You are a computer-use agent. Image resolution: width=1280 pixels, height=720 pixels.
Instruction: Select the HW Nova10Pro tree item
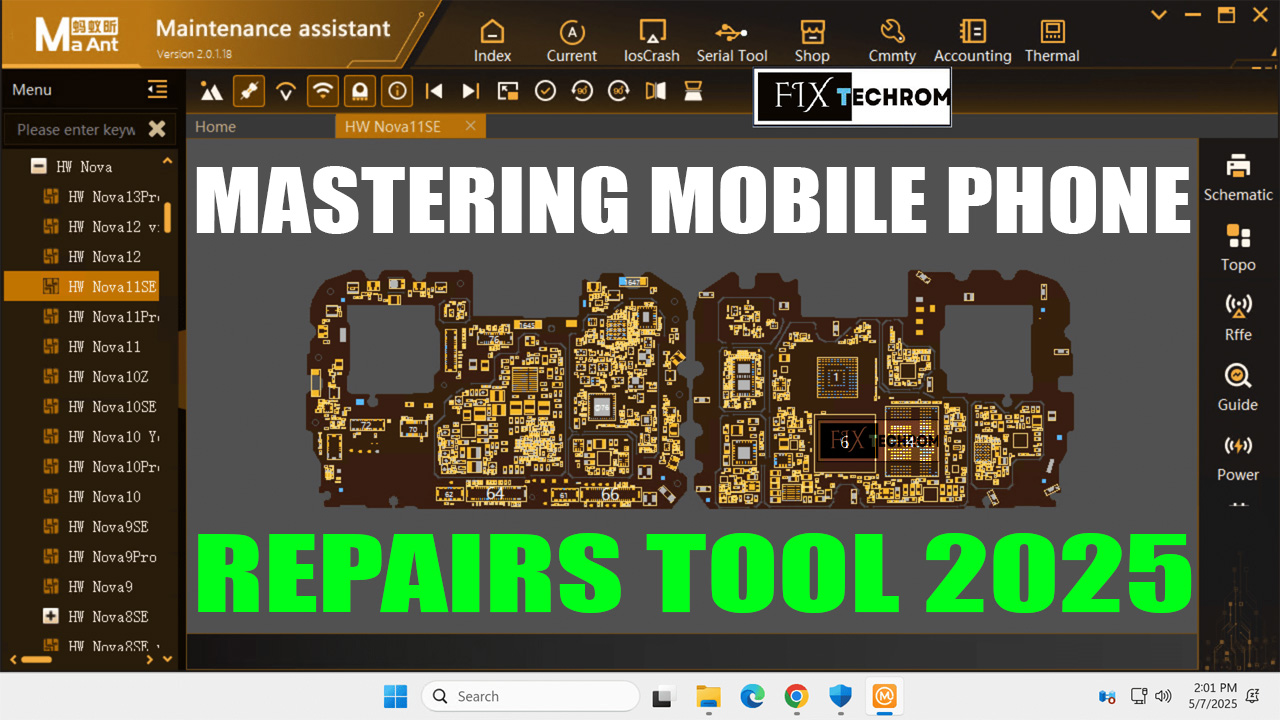(102, 466)
